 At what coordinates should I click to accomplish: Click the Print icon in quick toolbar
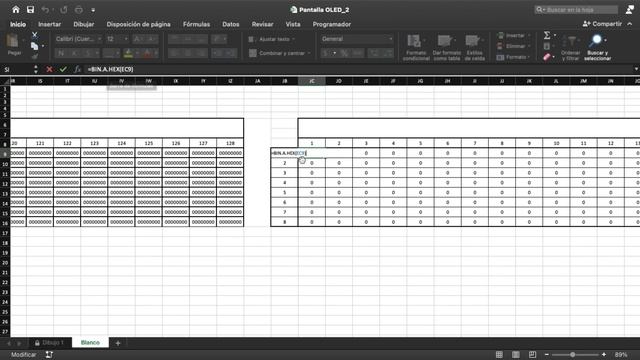(79, 9)
